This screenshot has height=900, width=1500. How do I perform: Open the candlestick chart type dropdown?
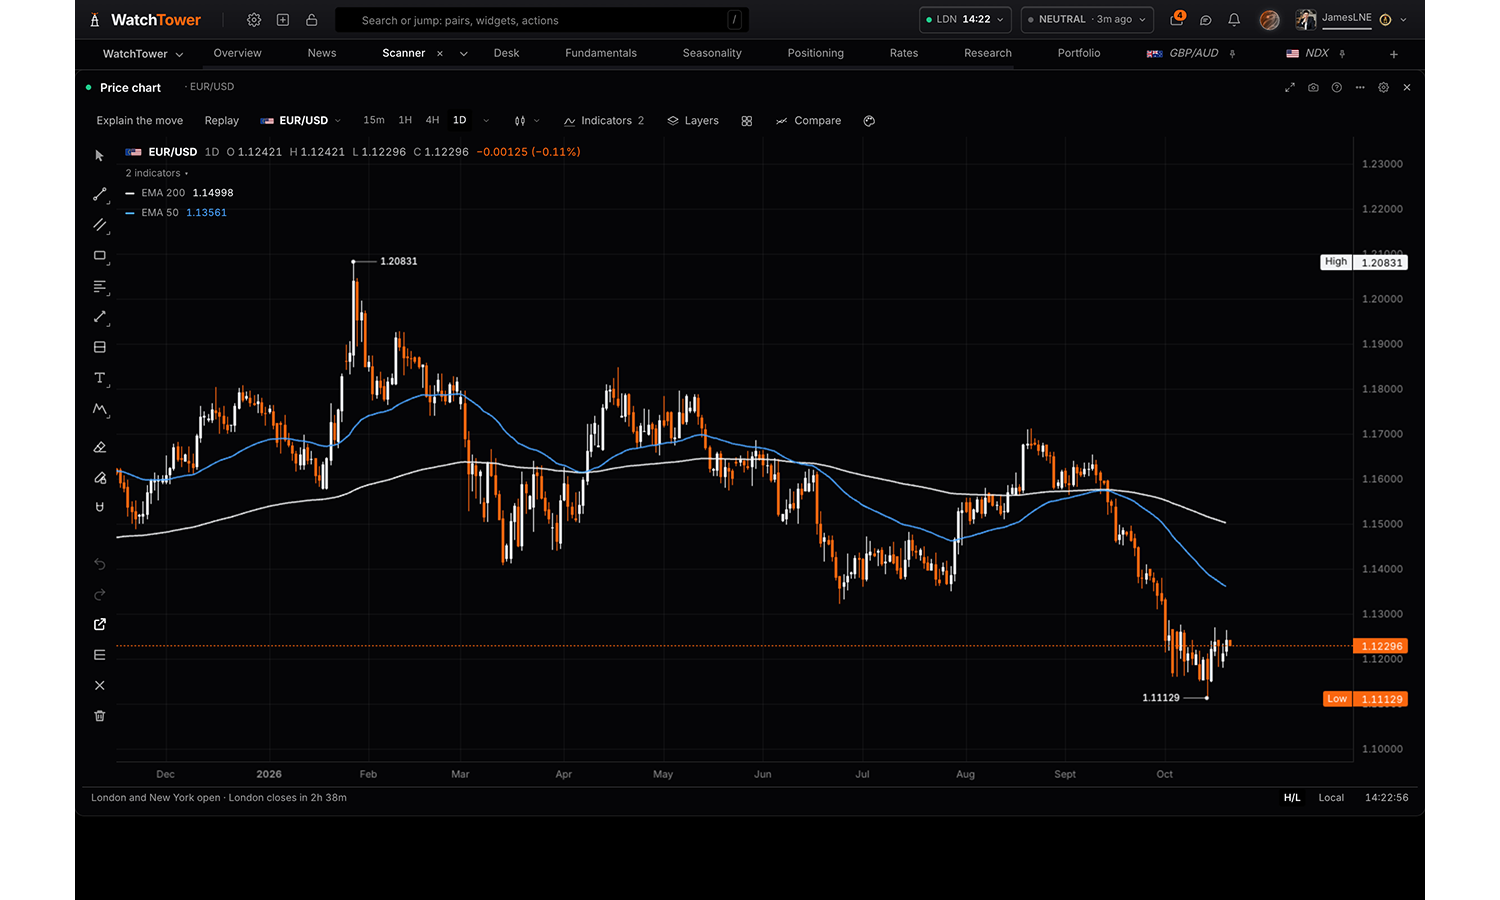[x=526, y=121]
